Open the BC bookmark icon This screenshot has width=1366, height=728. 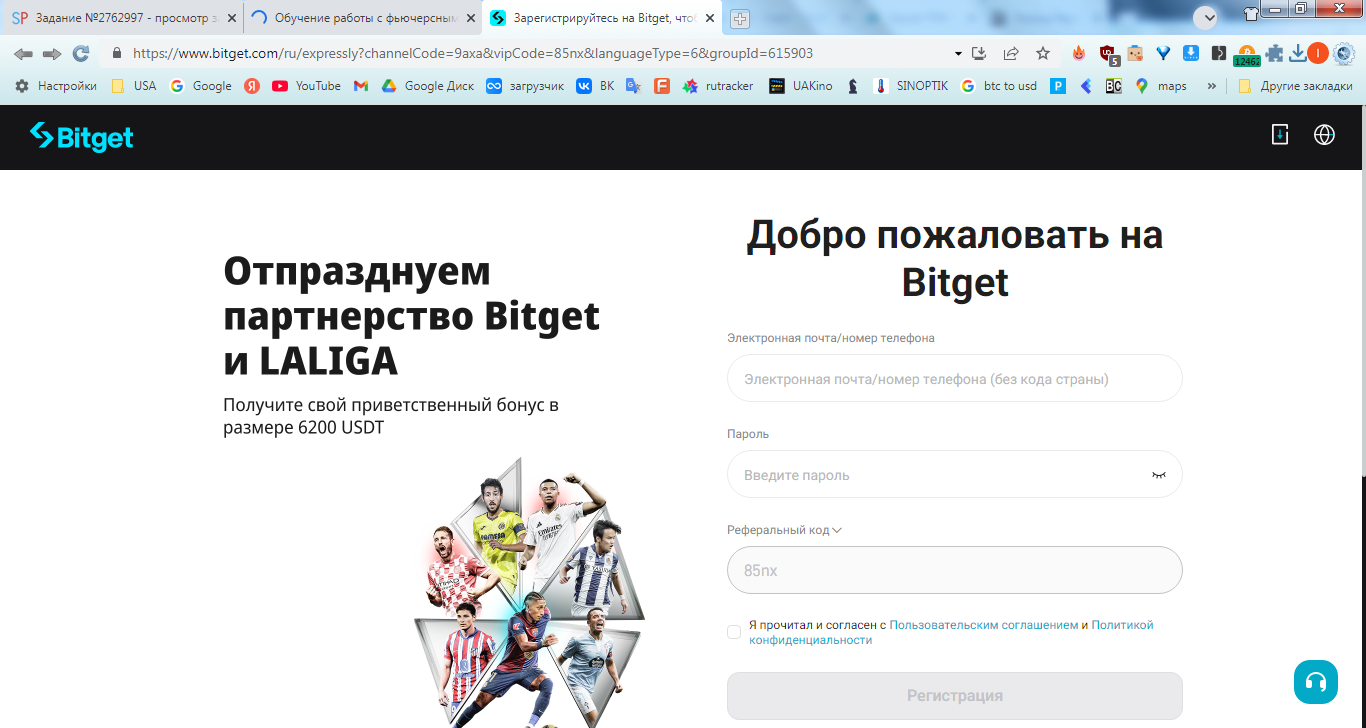click(1113, 86)
